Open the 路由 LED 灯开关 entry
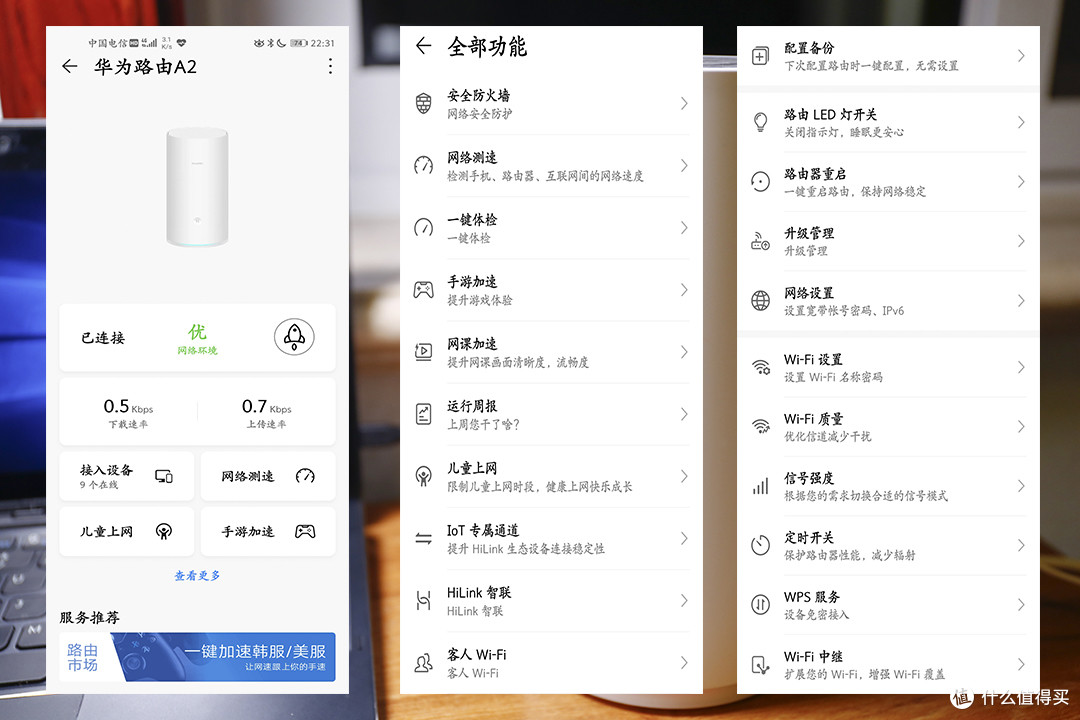1080x720 pixels. (x=889, y=122)
